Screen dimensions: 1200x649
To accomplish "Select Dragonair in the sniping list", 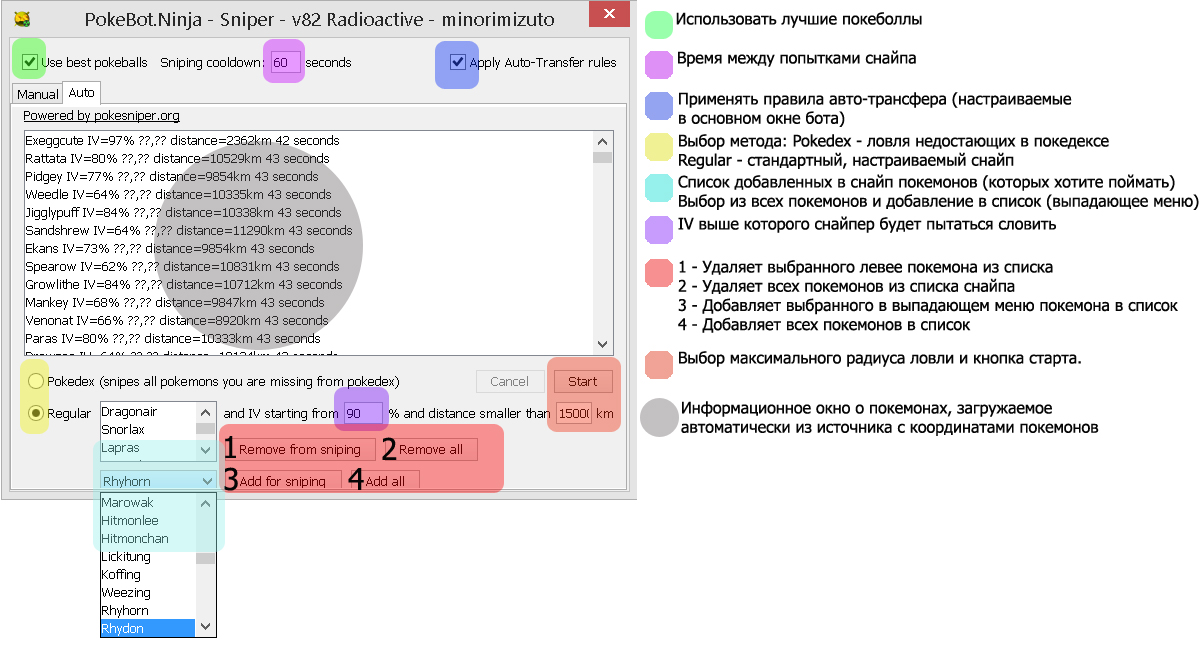I will tap(148, 411).
